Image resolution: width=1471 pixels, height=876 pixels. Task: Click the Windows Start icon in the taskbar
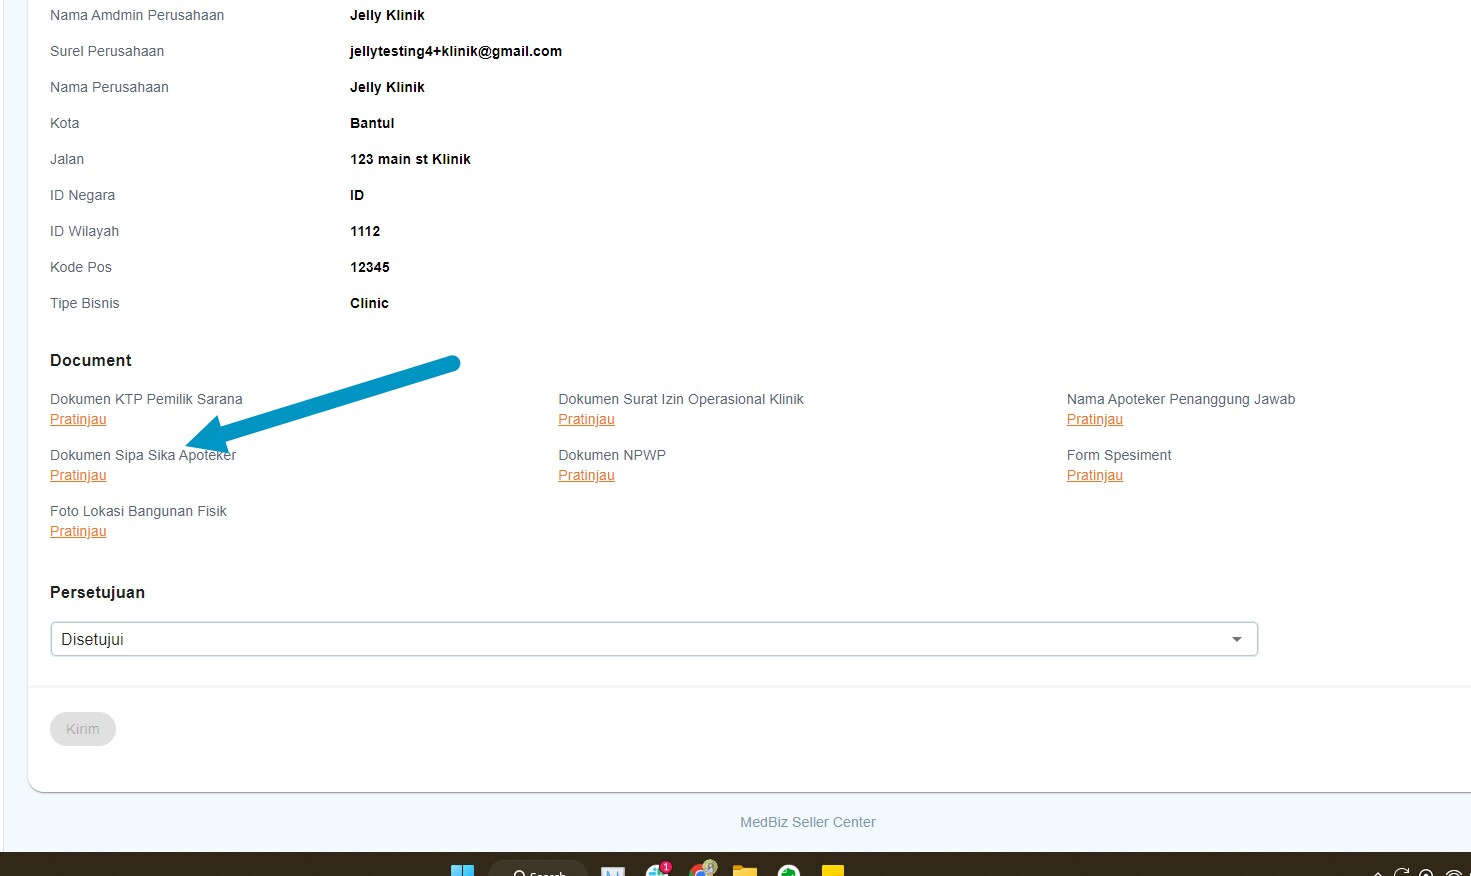[462, 870]
